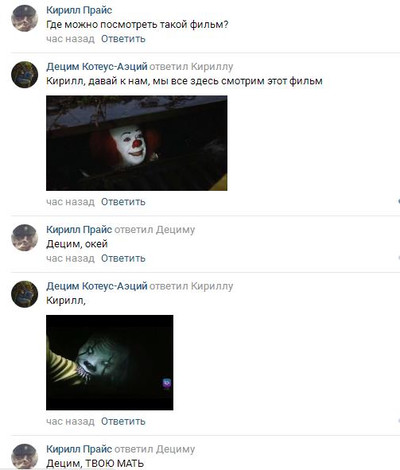
Task: Click Ответить under 'Децим, окей'
Action: (x=123, y=258)
